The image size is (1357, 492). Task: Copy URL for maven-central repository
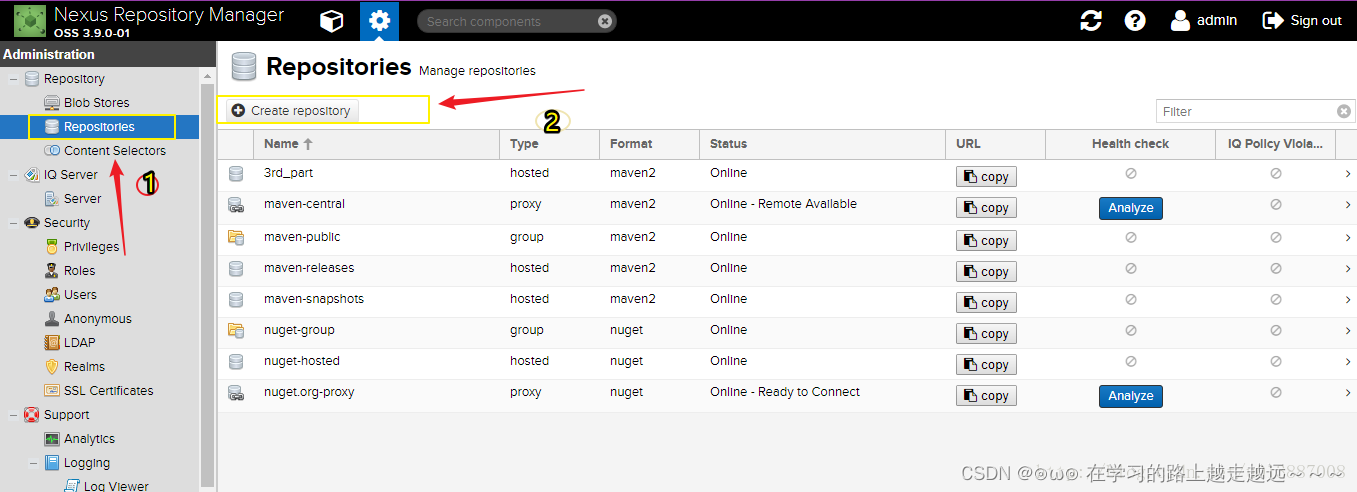pos(986,208)
